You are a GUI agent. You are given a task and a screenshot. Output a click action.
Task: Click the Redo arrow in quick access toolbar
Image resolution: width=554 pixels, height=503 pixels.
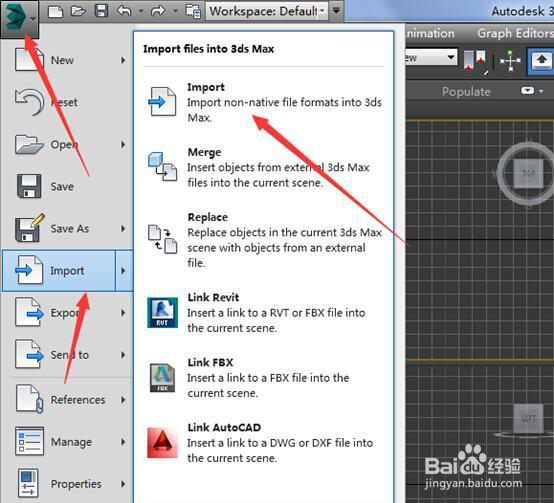point(158,11)
